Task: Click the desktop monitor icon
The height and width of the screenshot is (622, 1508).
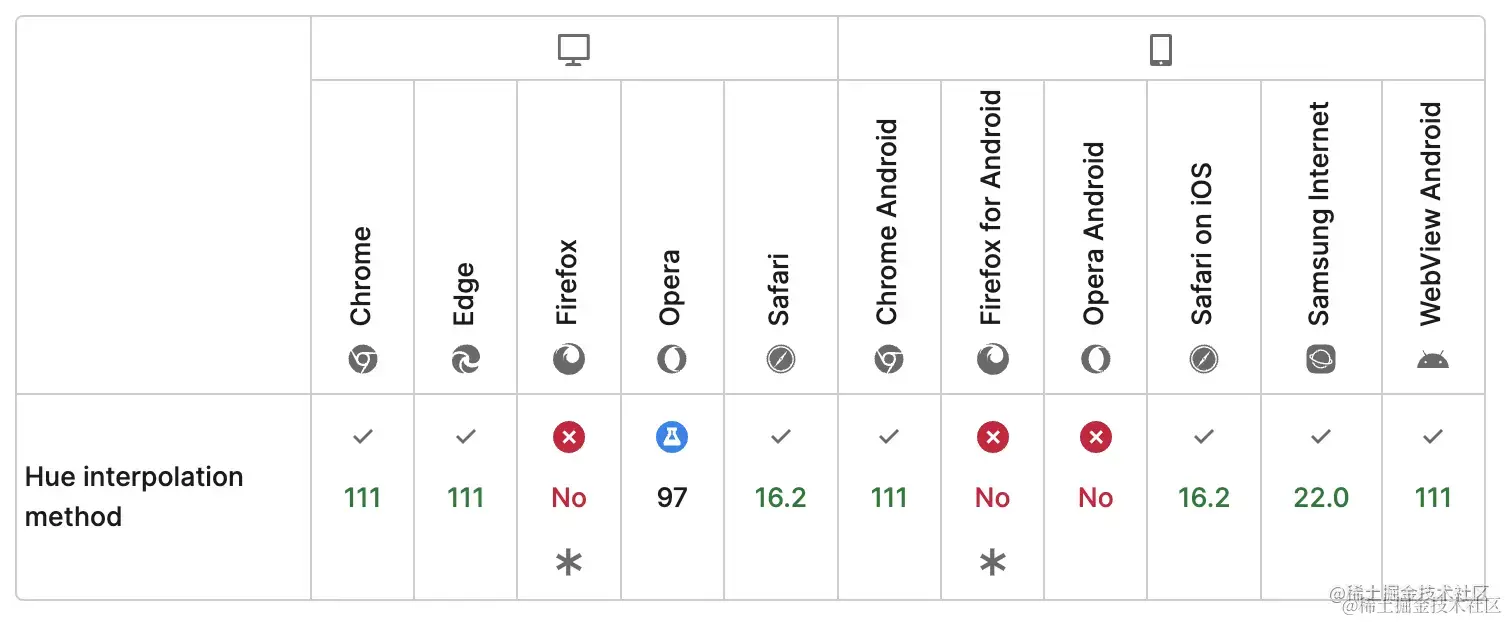Action: point(574,50)
